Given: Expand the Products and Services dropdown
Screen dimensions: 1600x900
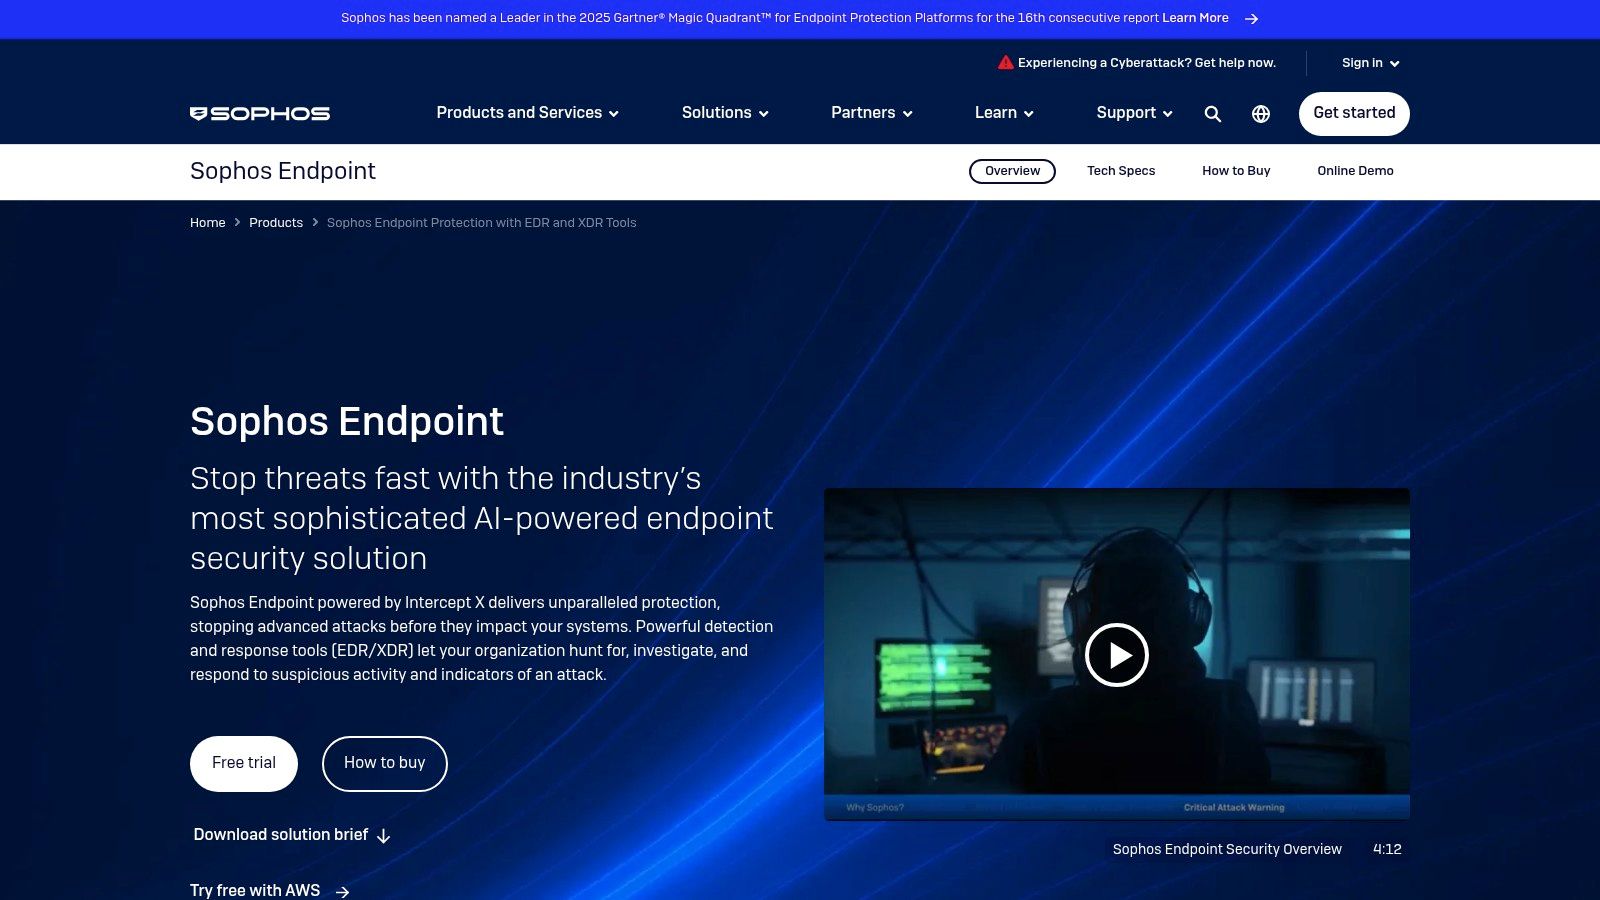Looking at the screenshot, I should click(525, 113).
